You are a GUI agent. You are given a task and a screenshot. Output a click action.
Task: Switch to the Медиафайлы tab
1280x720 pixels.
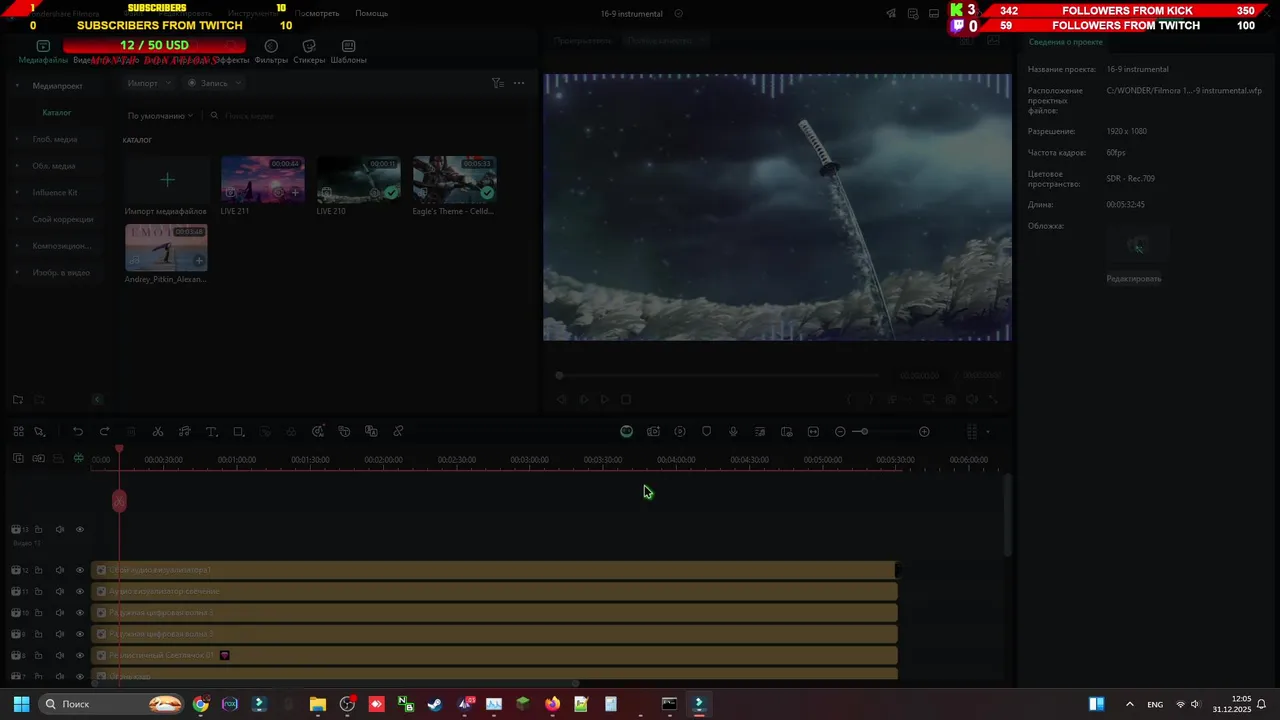[x=43, y=52]
